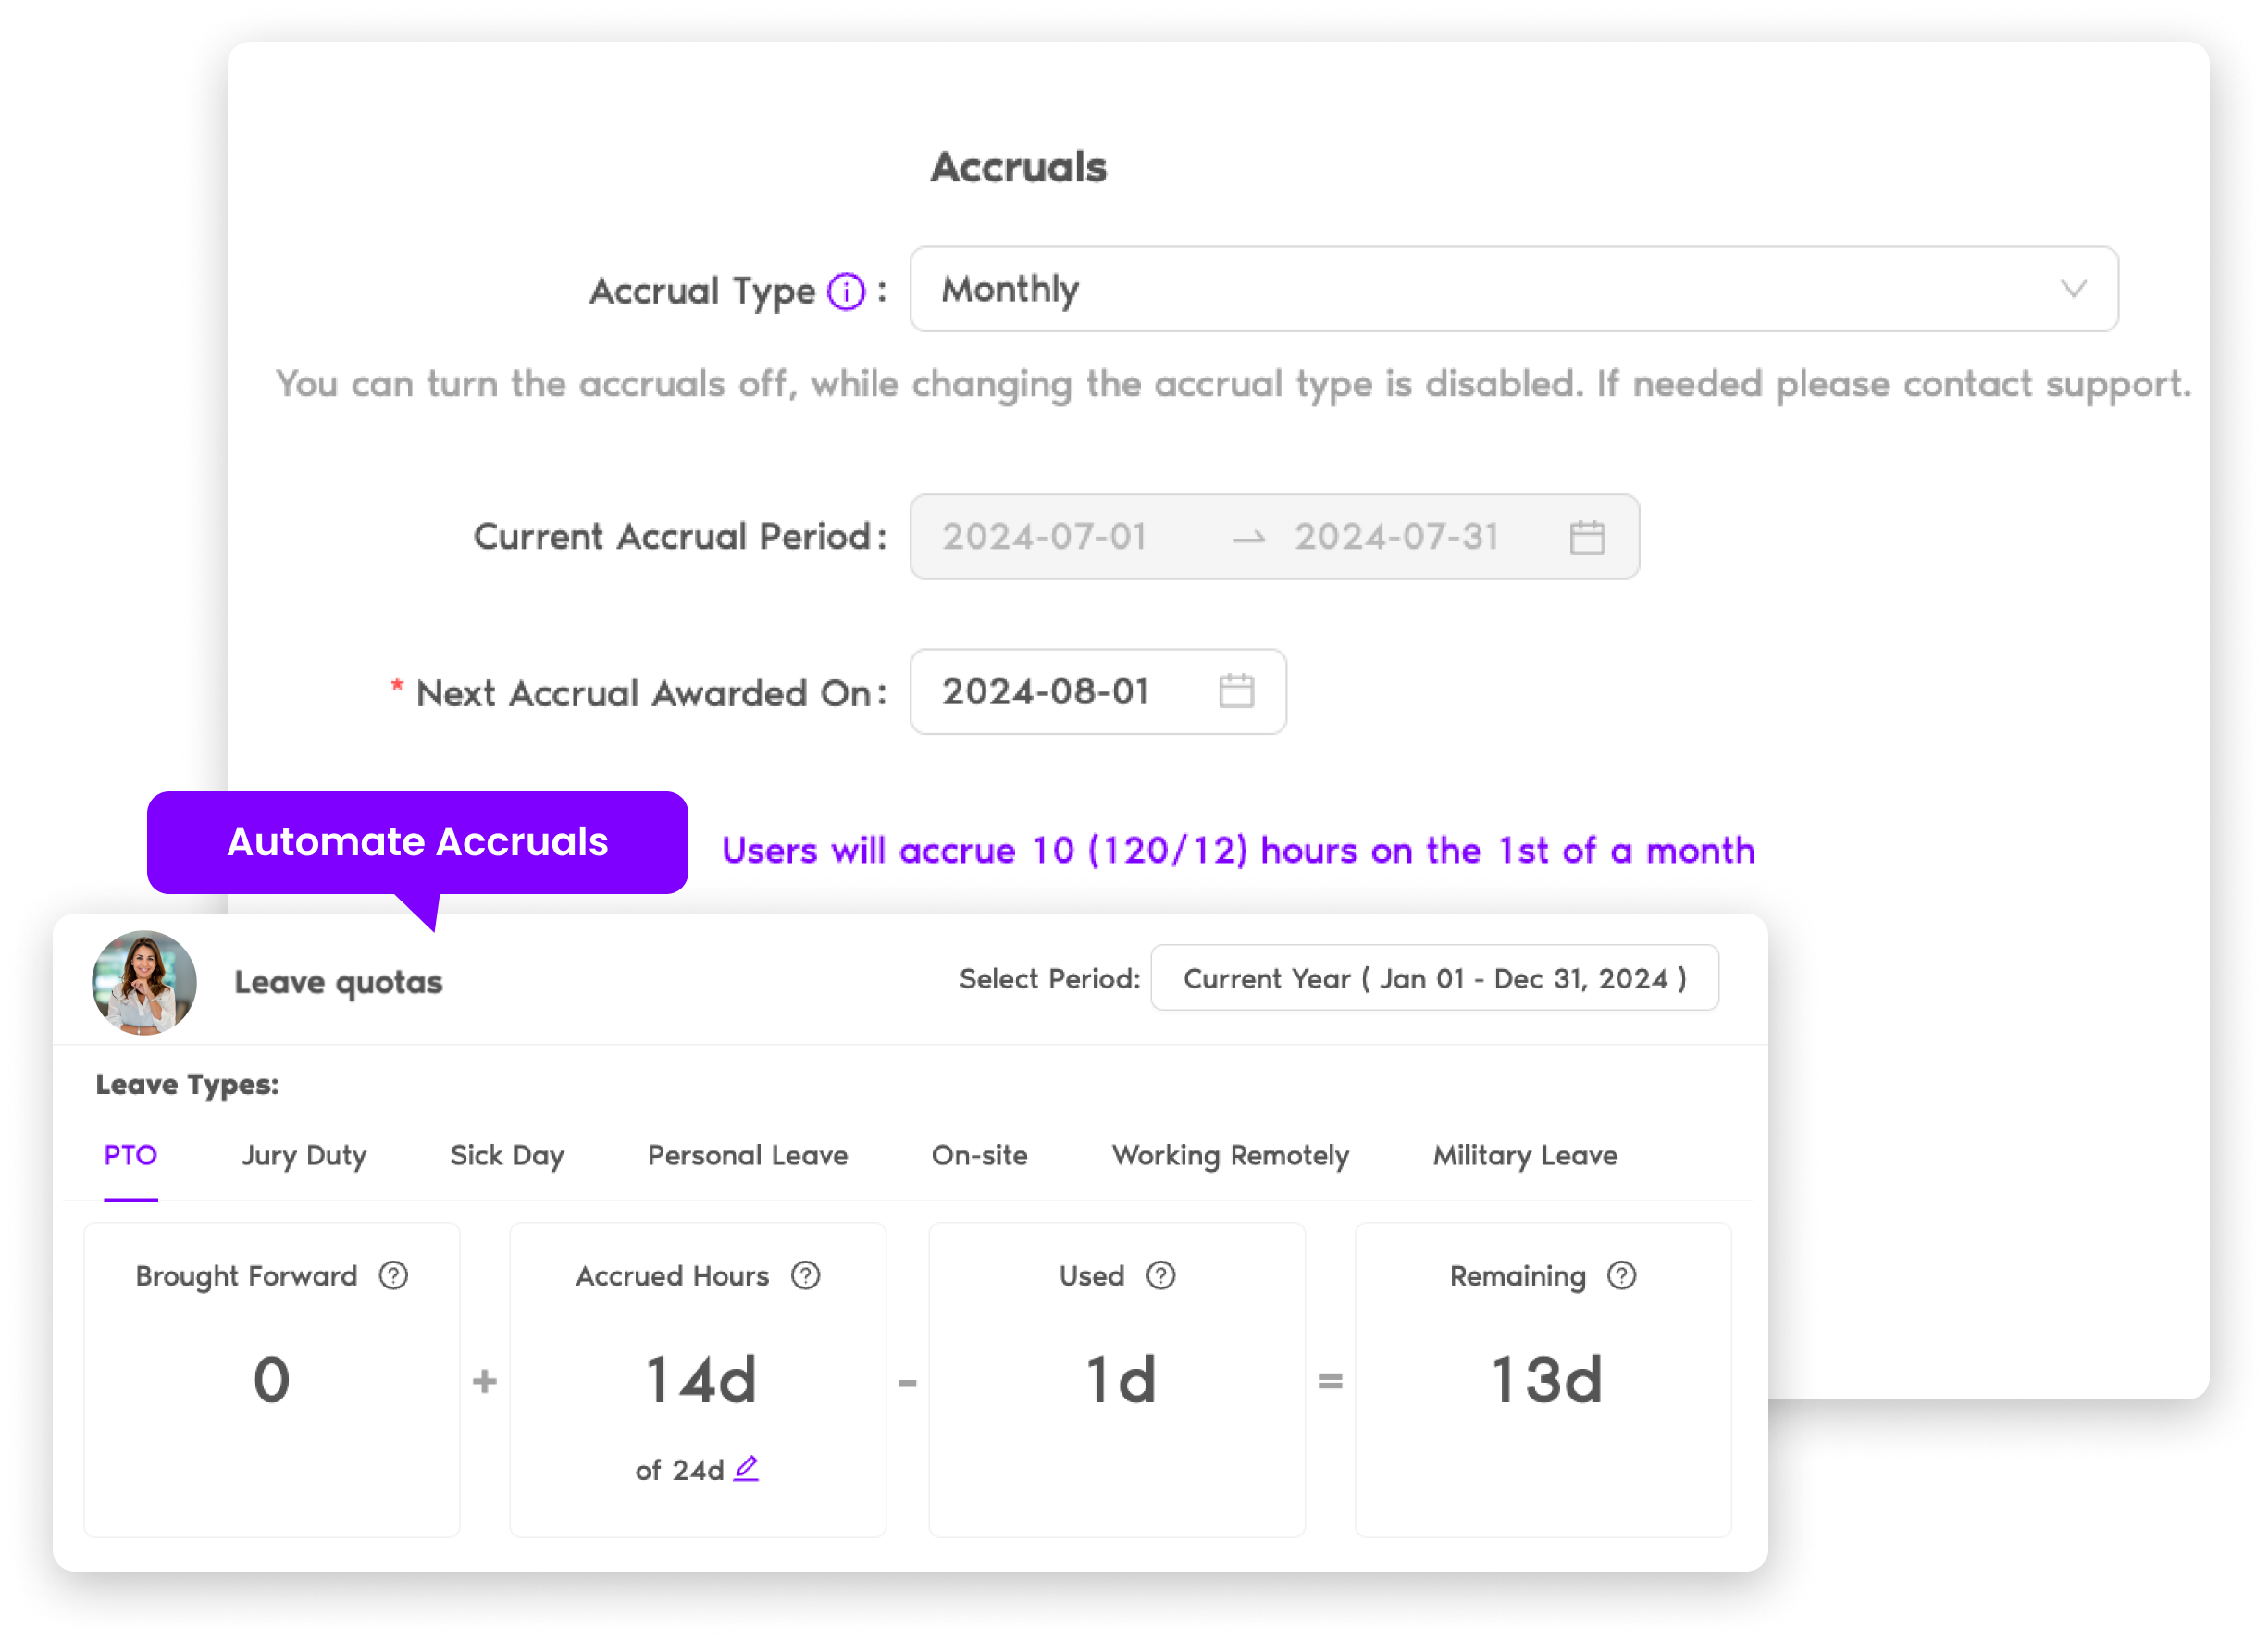The image size is (2268, 1641).
Task: Expand the current accrual period date range
Action: (1583, 537)
